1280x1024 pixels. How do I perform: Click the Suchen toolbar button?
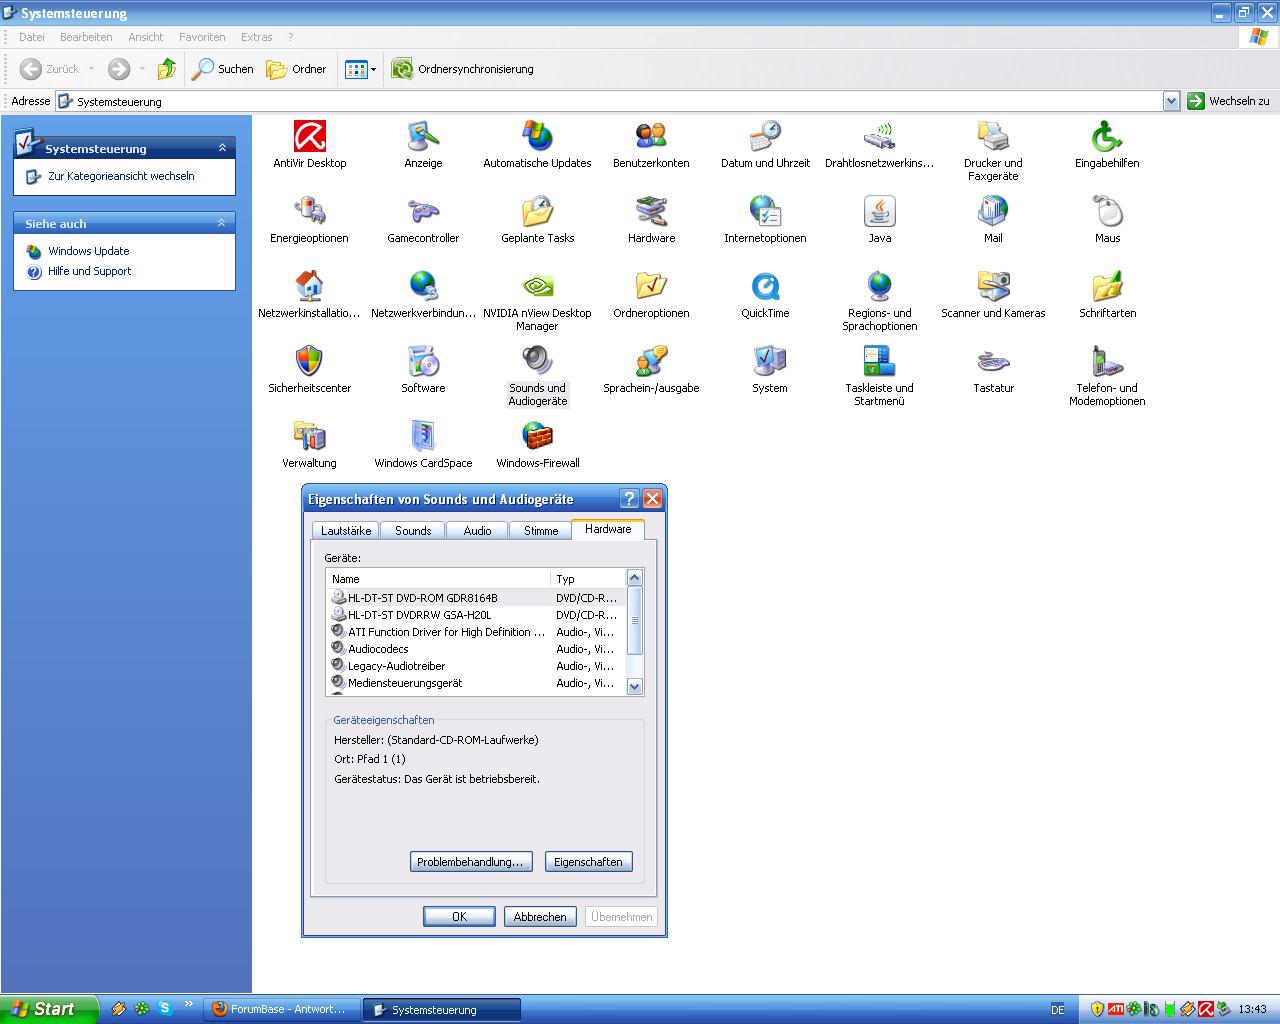224,69
